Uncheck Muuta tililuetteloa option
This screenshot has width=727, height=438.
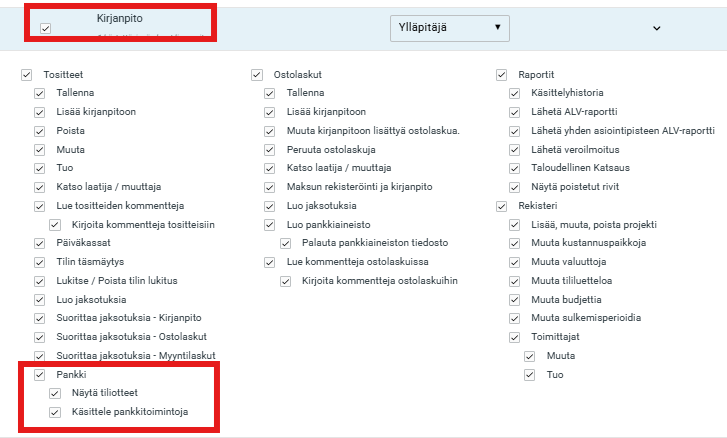tap(516, 281)
